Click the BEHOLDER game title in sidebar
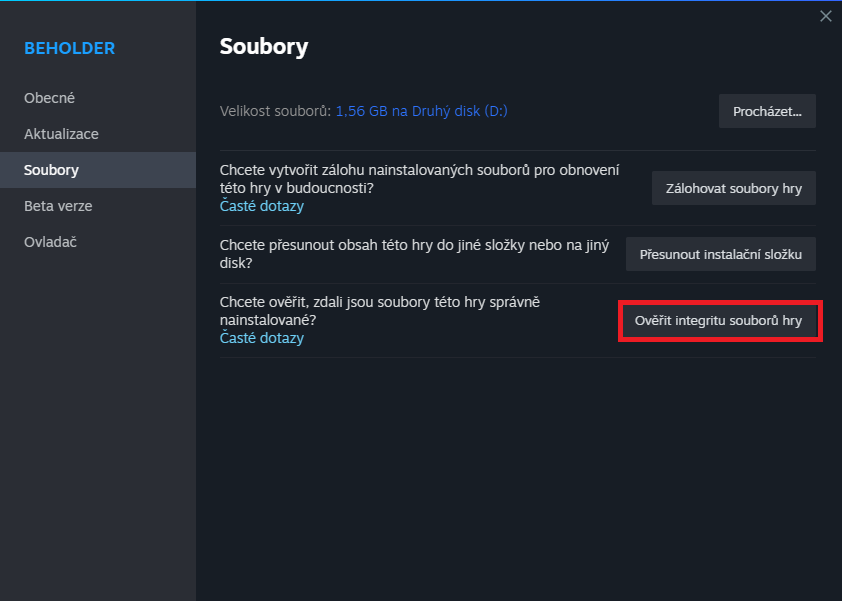The height and width of the screenshot is (601, 842). [x=70, y=48]
